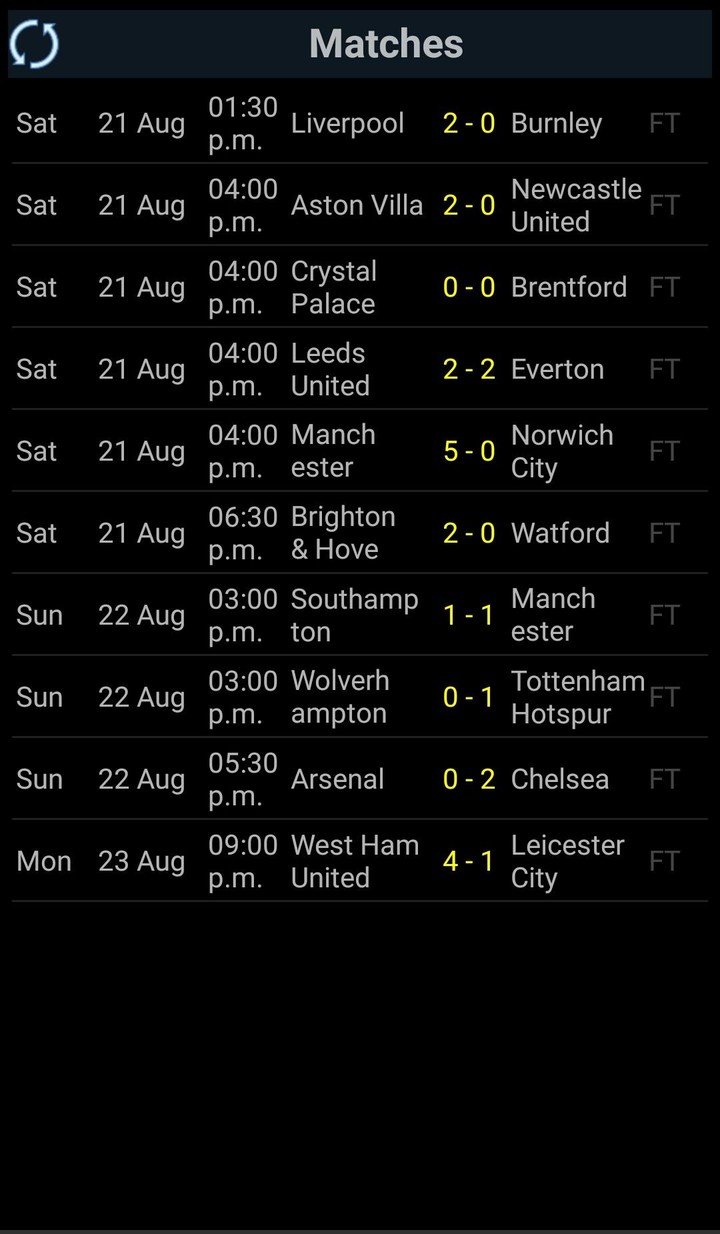Tap the 5 - 0 Norwich City score
The image size is (720, 1234).
tap(469, 451)
